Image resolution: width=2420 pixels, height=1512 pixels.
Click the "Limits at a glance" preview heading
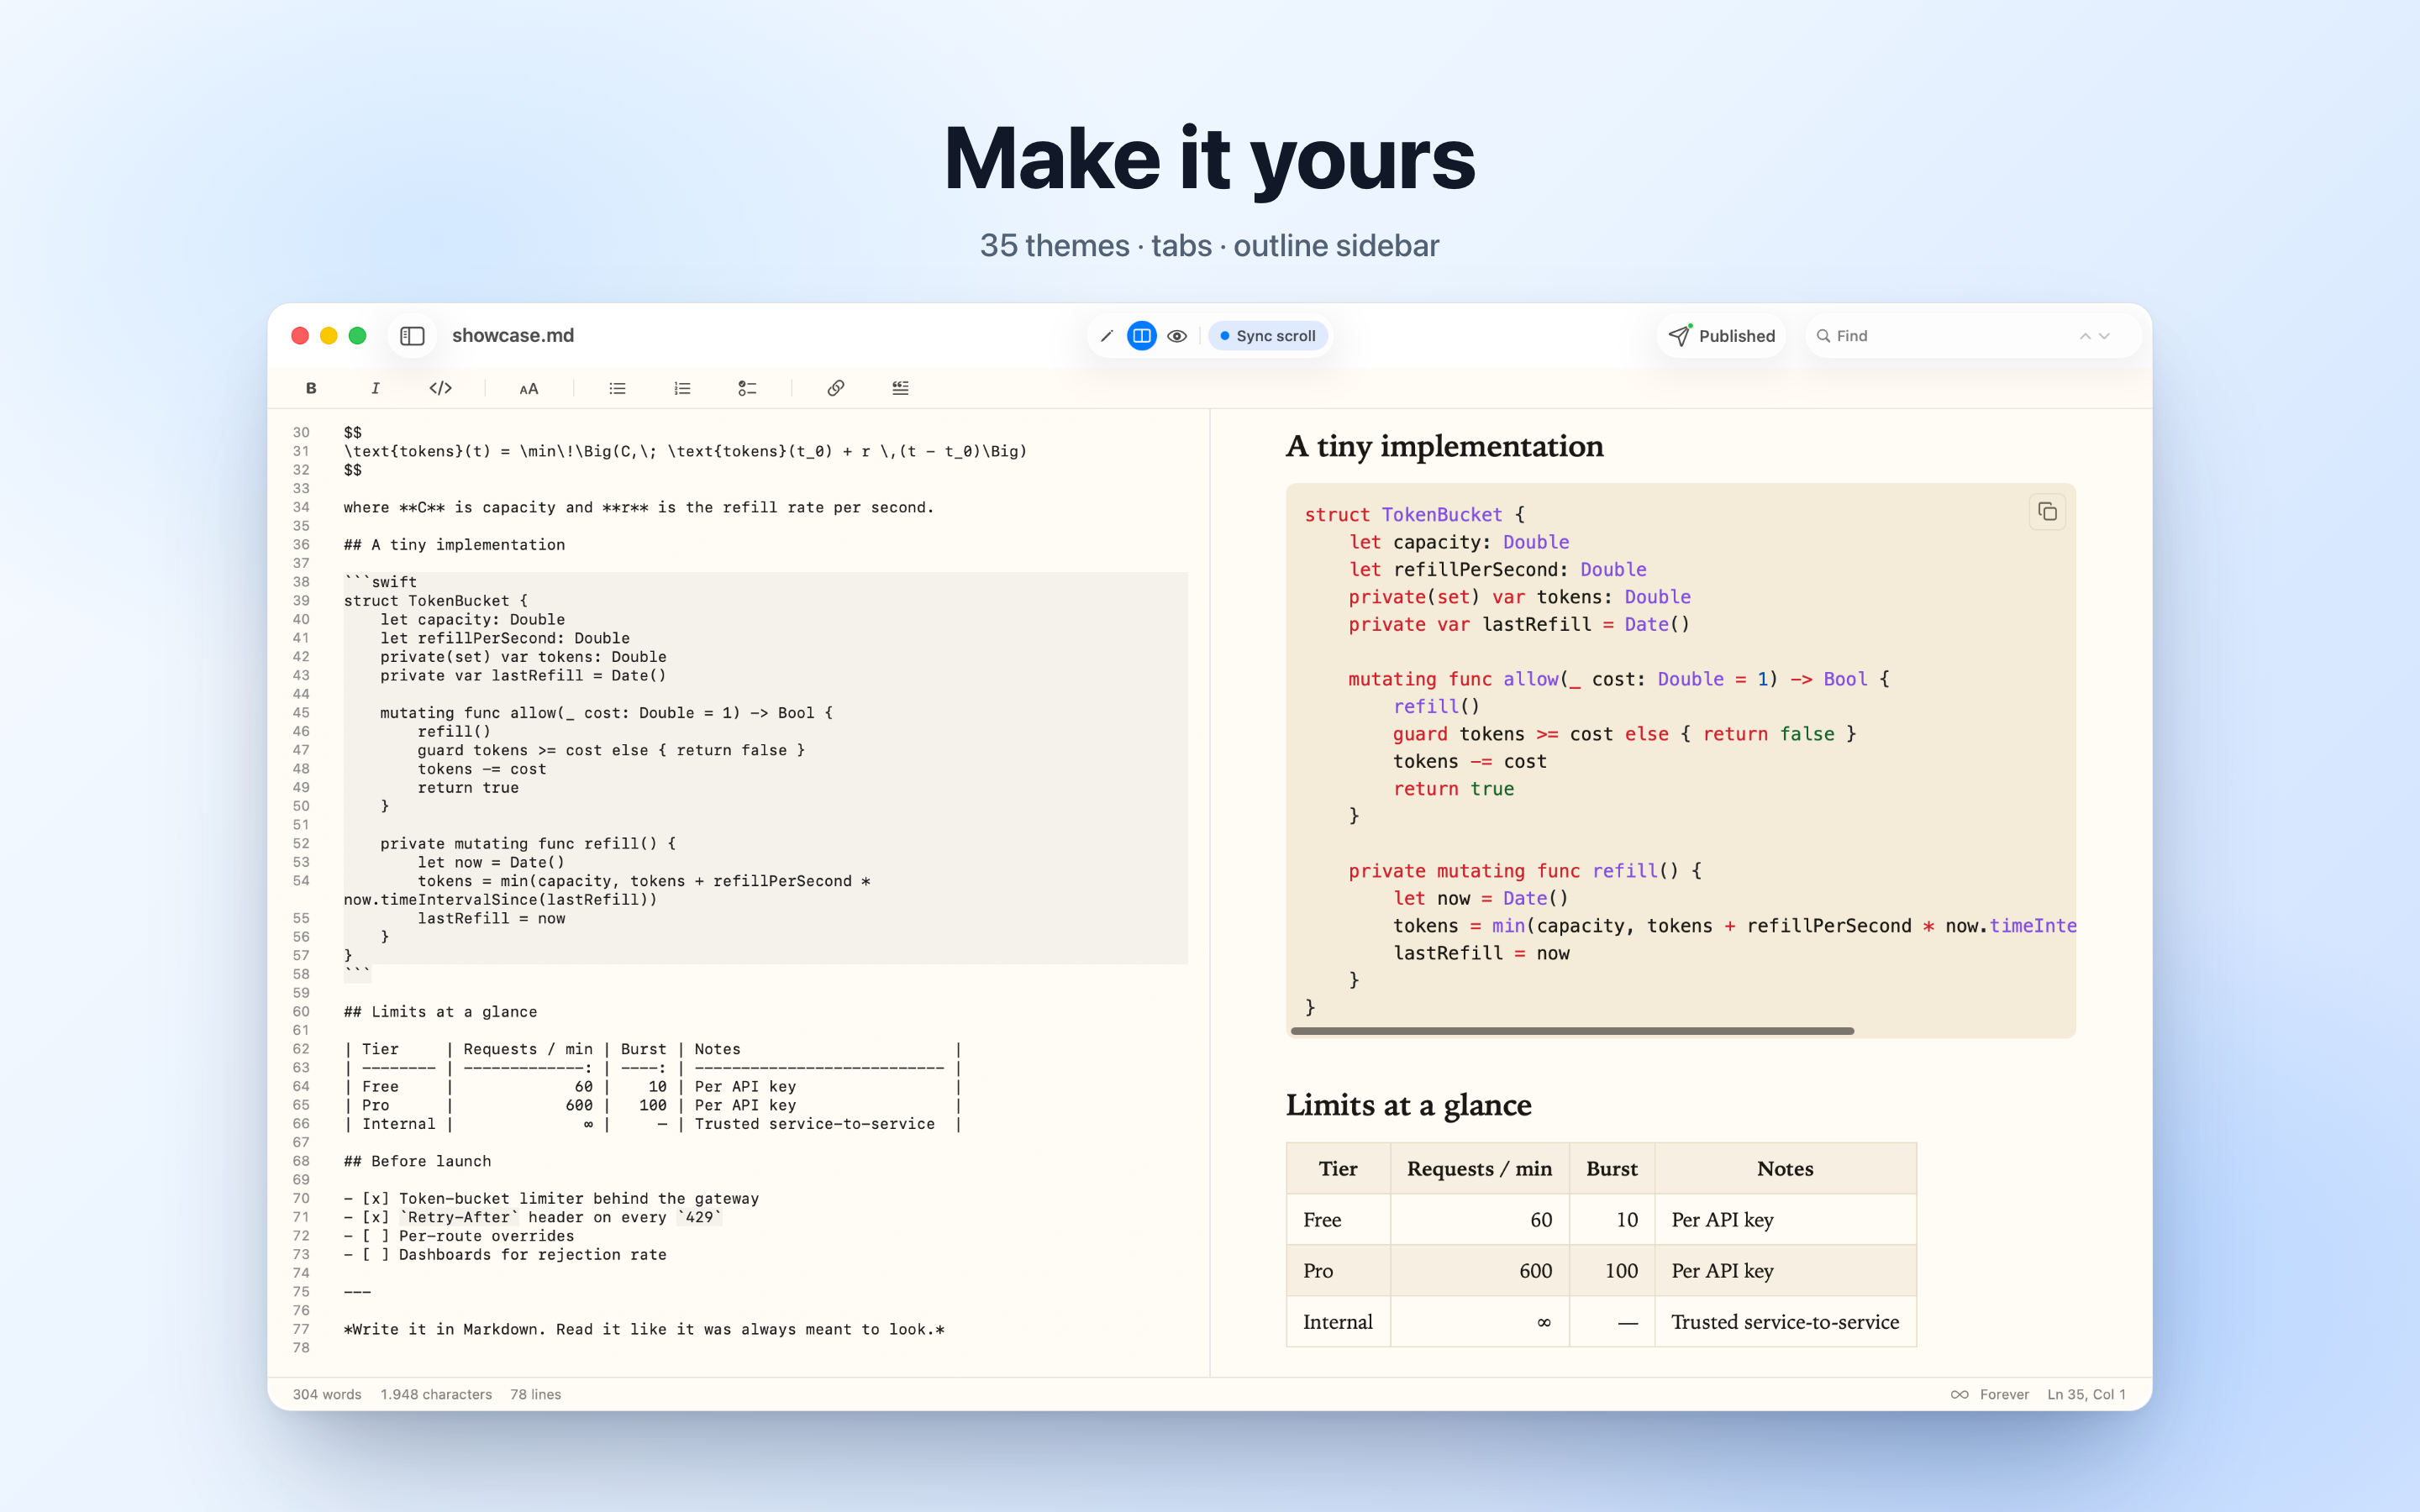(x=1408, y=1105)
